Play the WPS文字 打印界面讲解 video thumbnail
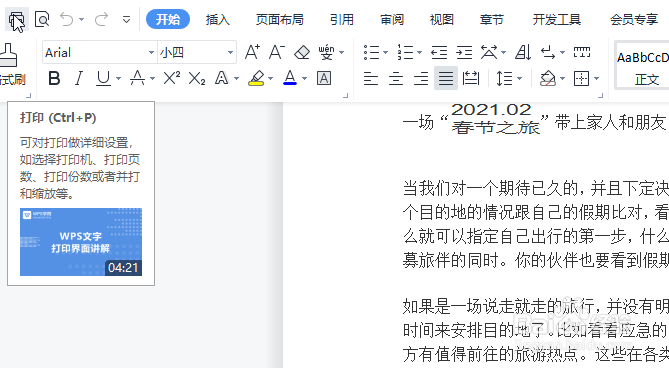Screen dimensions: 669x368 pos(81,242)
